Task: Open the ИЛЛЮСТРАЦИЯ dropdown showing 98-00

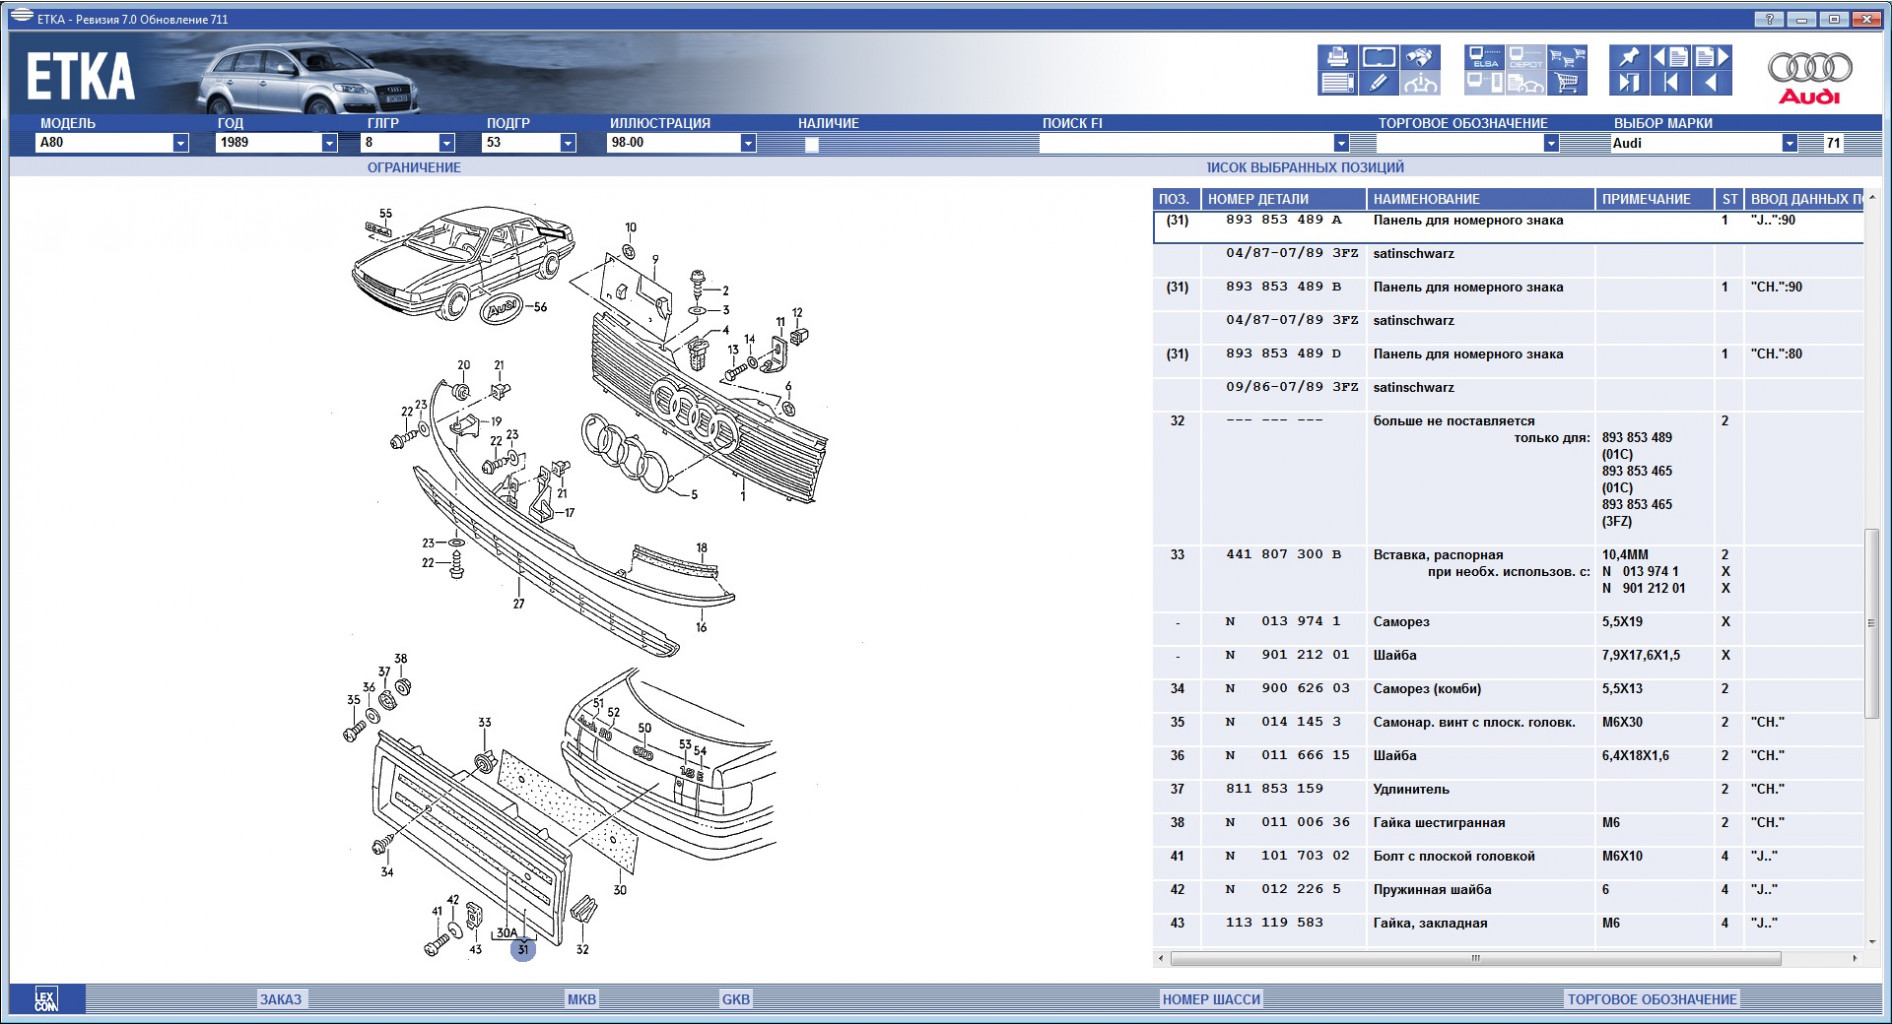Action: coord(682,143)
